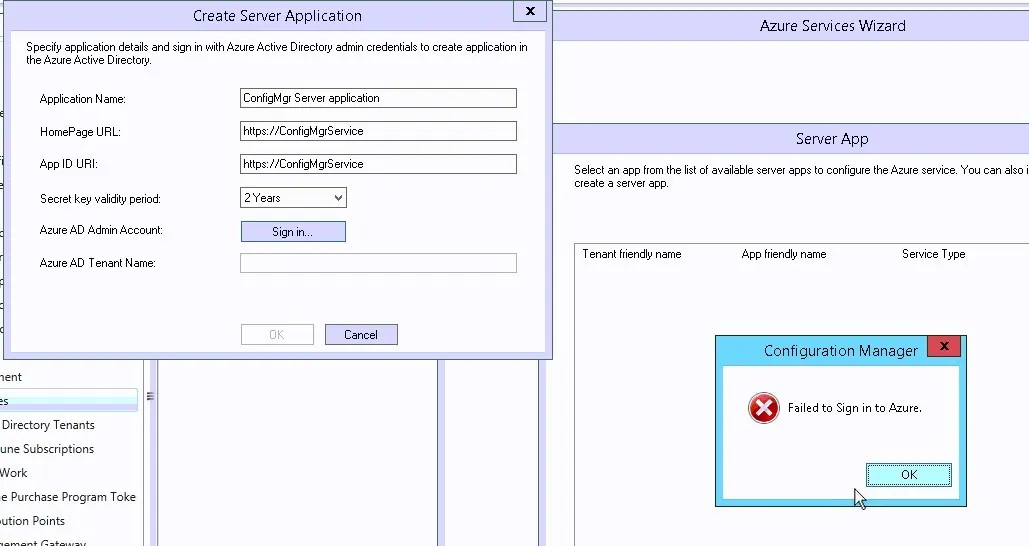Image resolution: width=1029 pixels, height=546 pixels.
Task: Click the Configuration Manager dialog title
Action: pyautogui.click(x=841, y=351)
